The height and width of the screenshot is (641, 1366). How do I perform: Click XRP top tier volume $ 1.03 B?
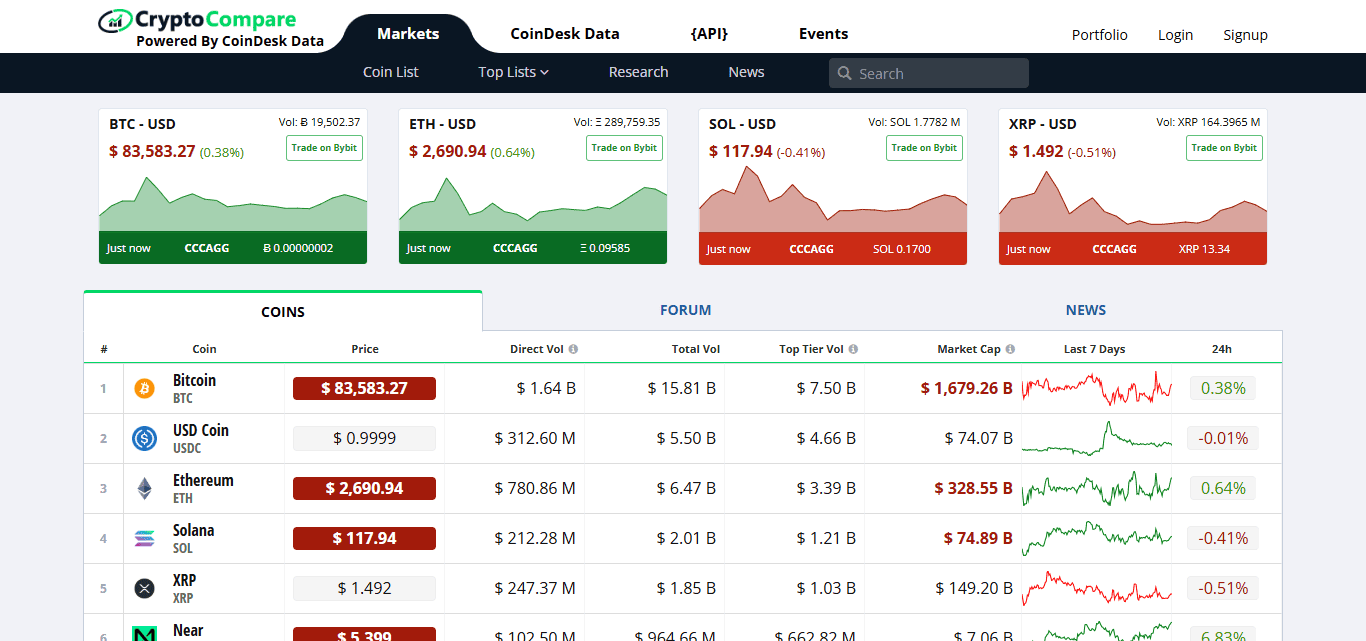coord(826,588)
